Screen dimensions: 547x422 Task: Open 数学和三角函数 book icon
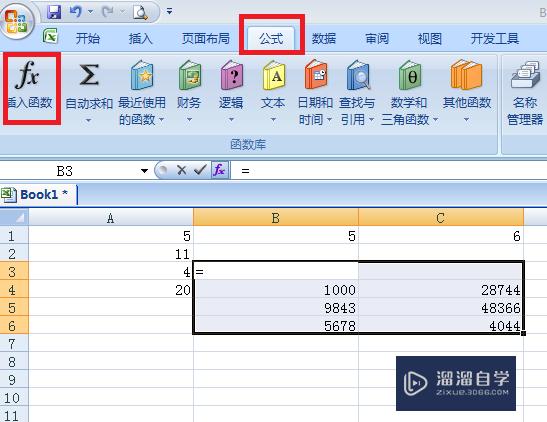click(410, 75)
